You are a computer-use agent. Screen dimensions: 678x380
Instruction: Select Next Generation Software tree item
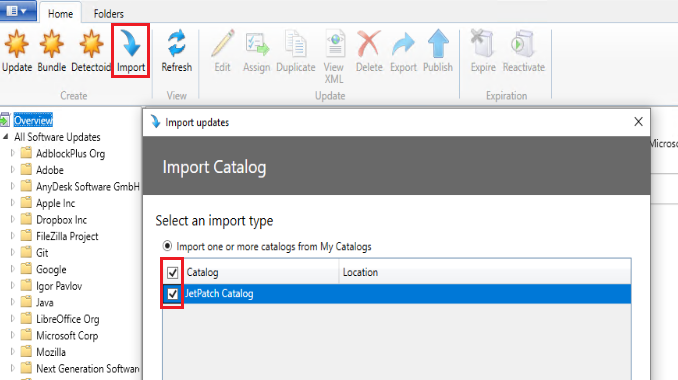88,369
